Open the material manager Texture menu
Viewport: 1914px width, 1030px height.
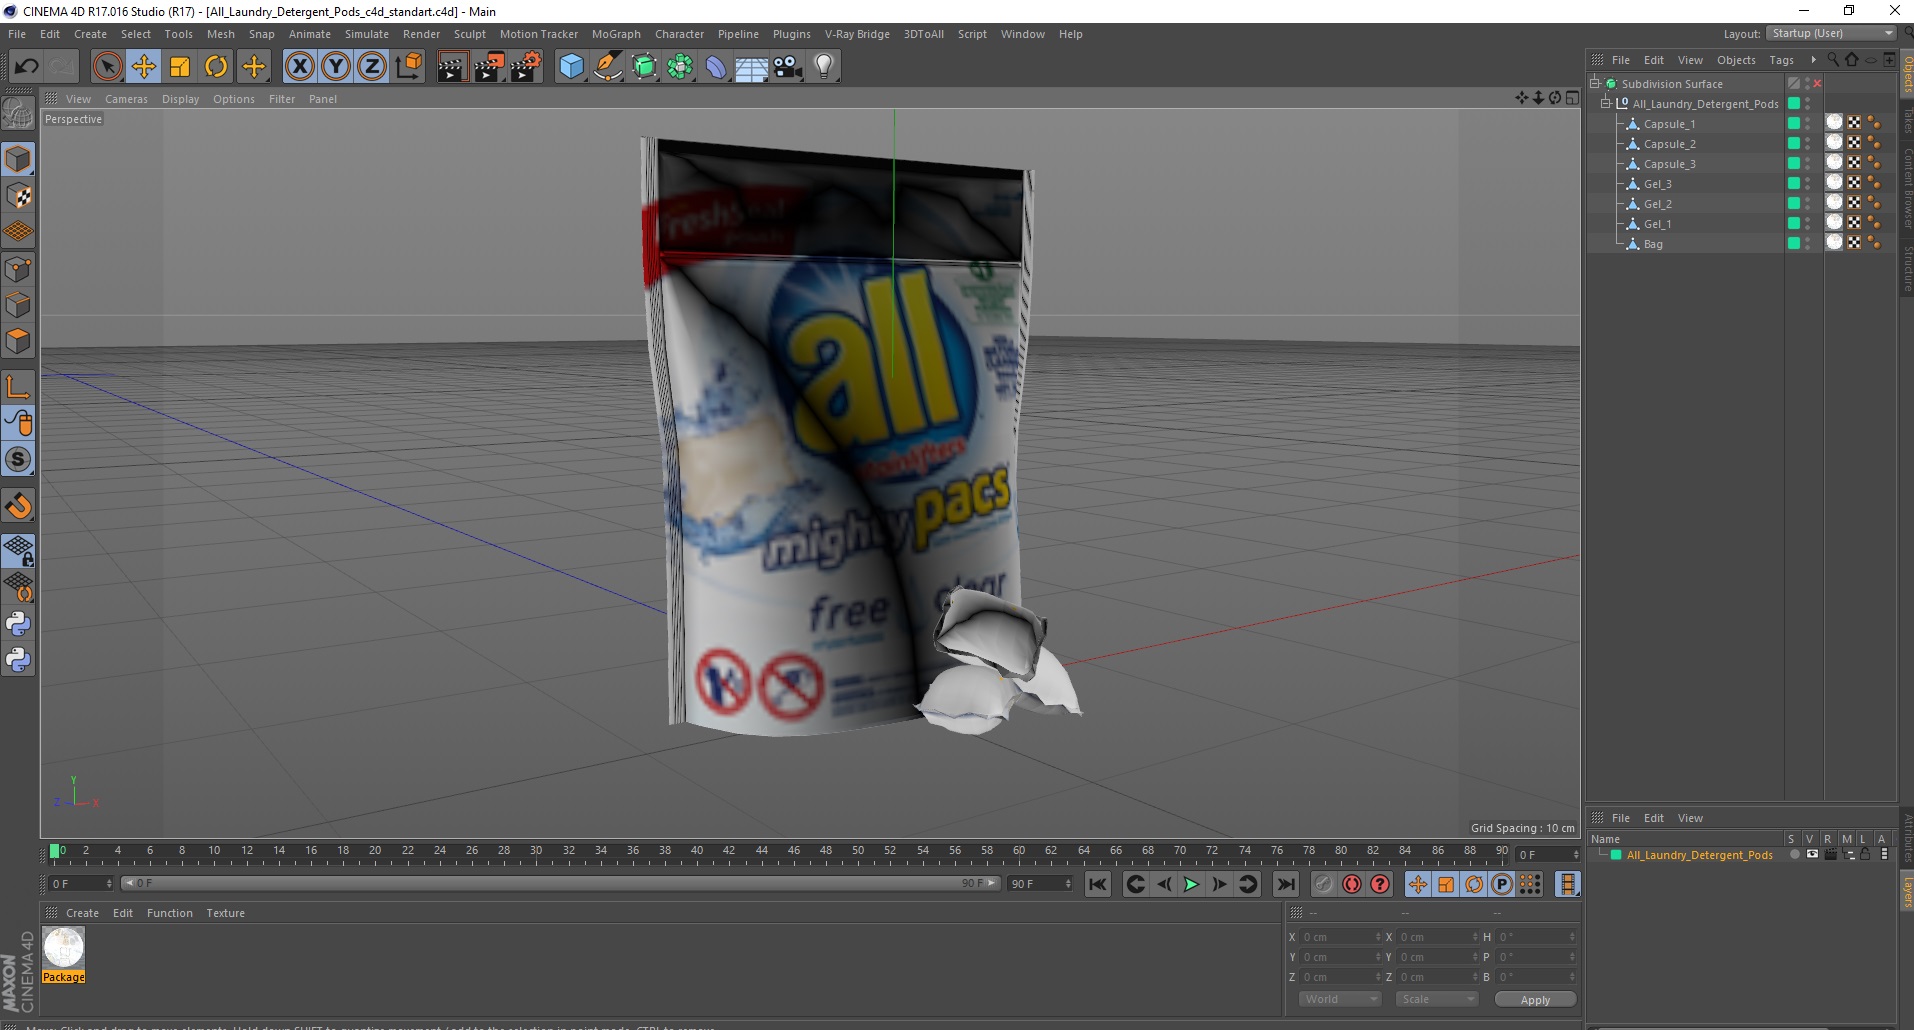(225, 913)
